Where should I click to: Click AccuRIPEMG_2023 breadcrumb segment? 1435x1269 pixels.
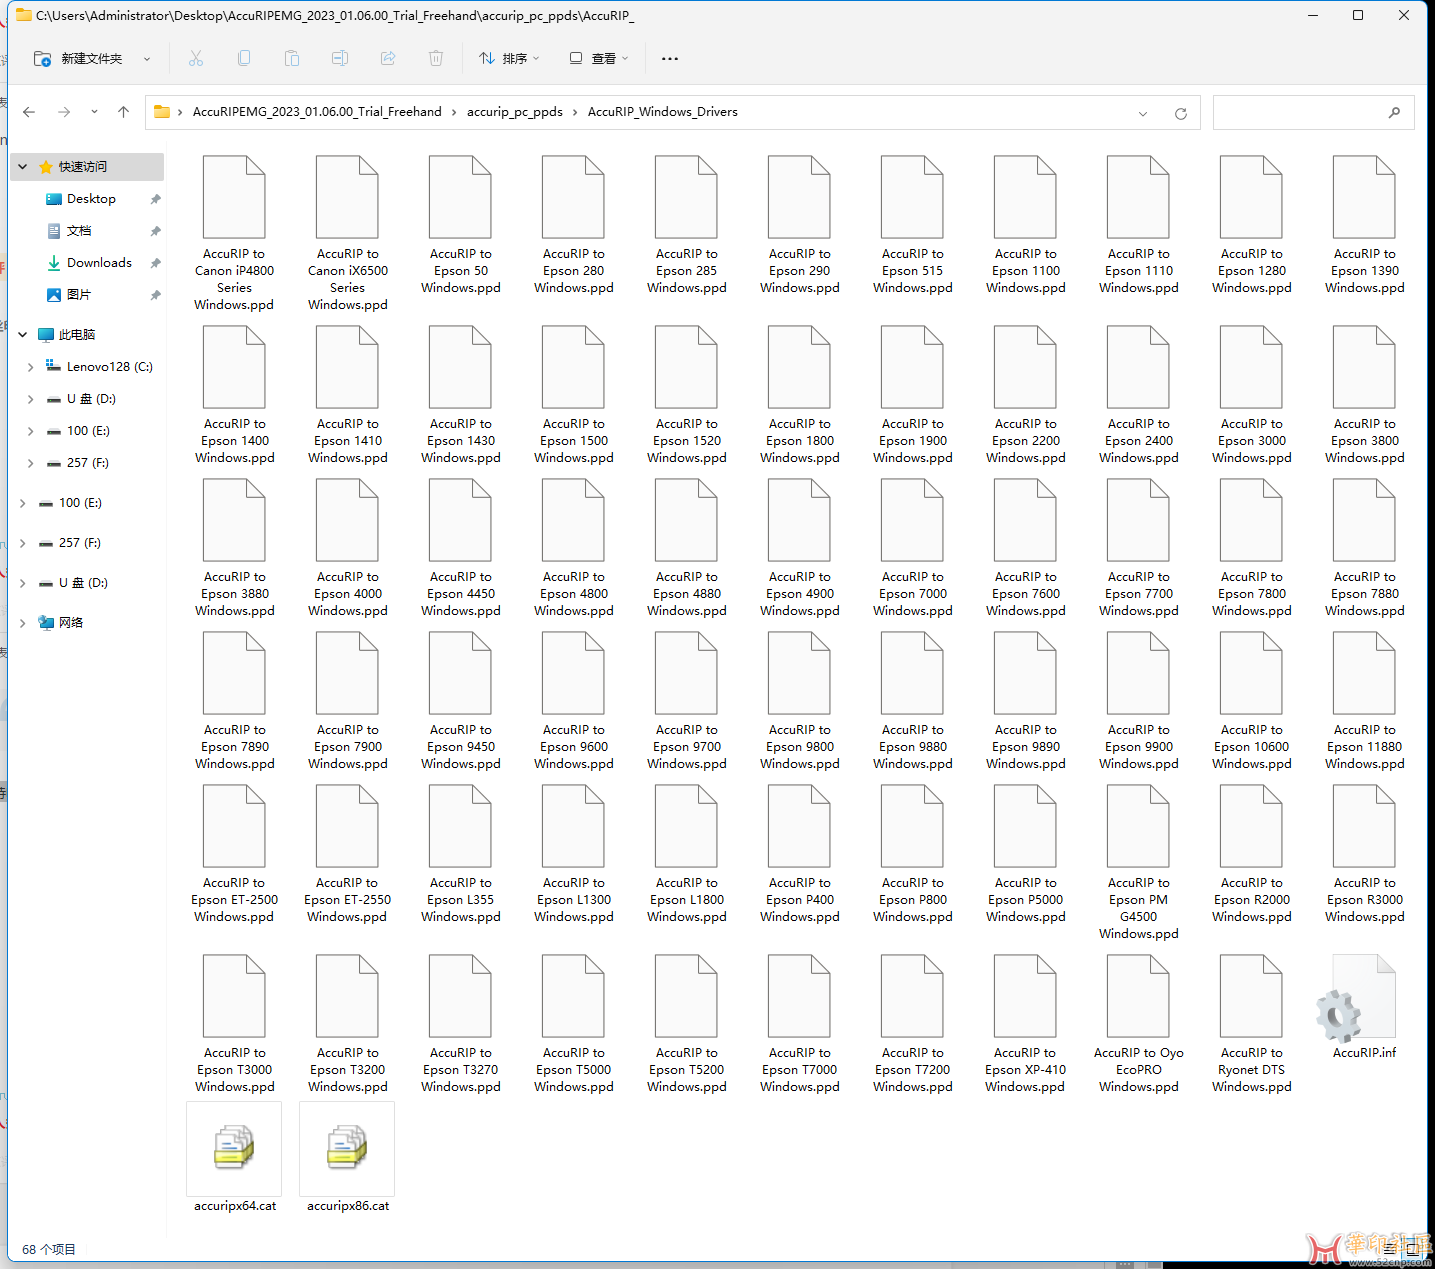click(317, 112)
